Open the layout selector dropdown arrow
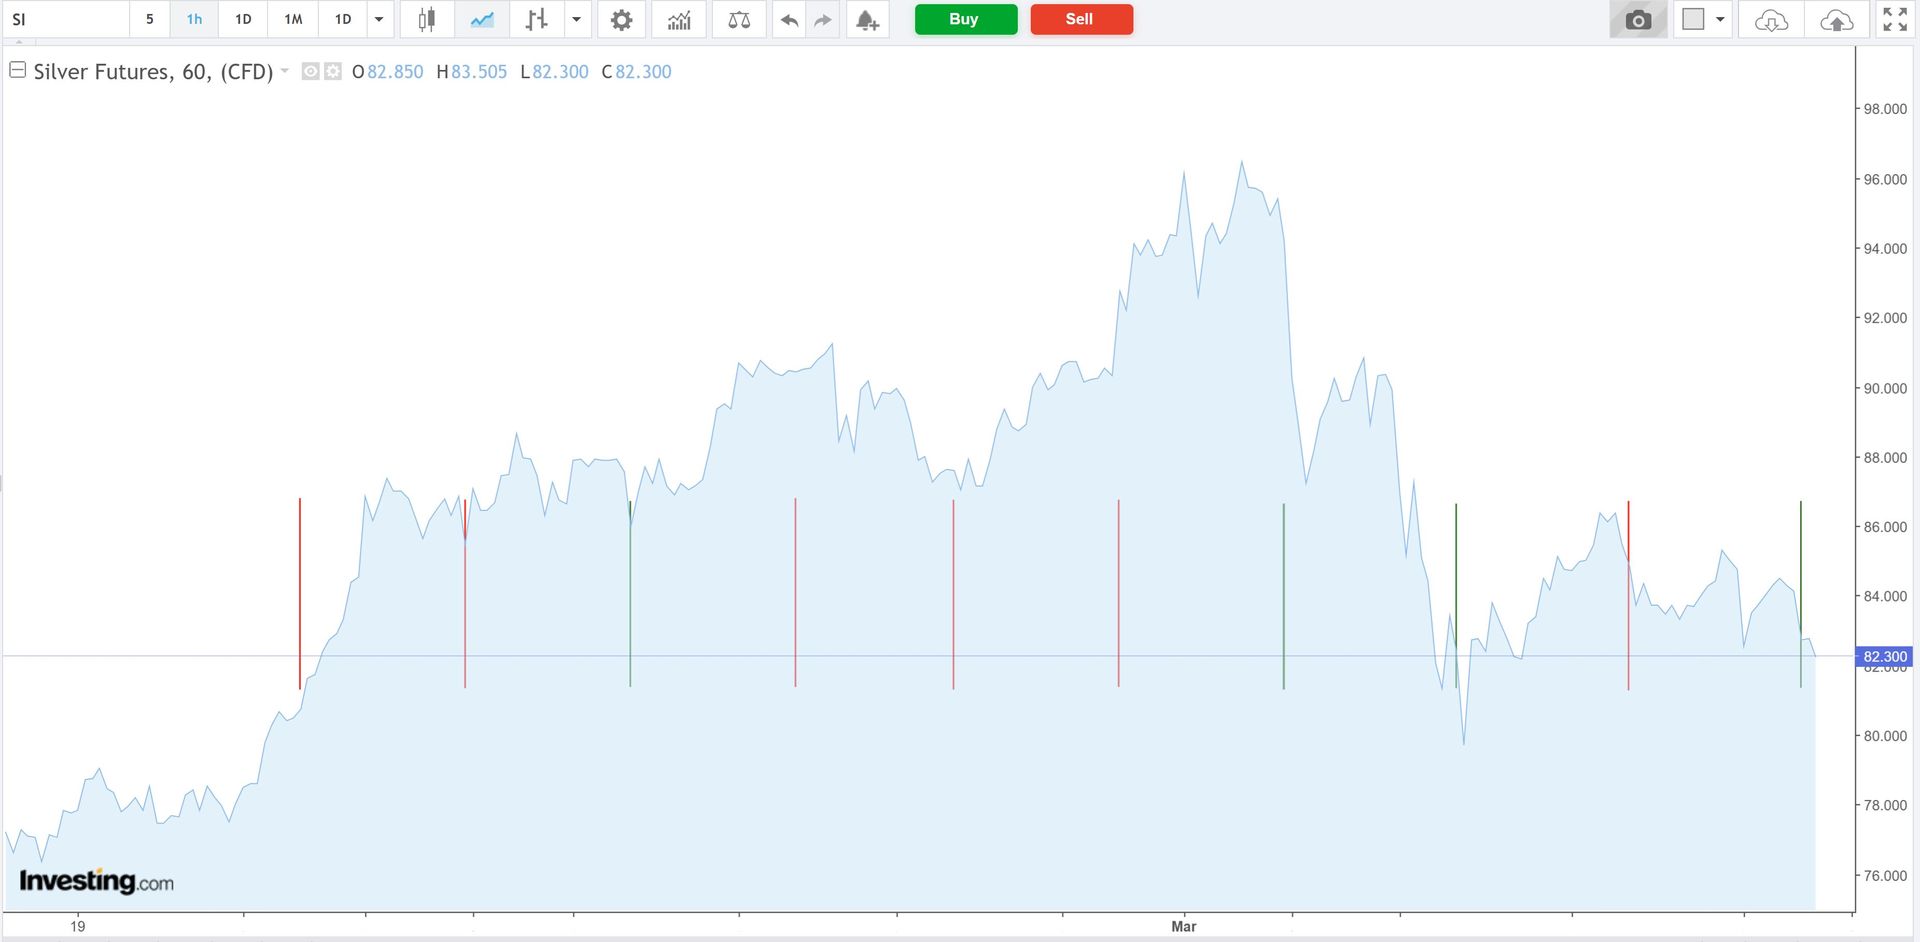Viewport: 1920px width, 942px height. coord(1720,20)
